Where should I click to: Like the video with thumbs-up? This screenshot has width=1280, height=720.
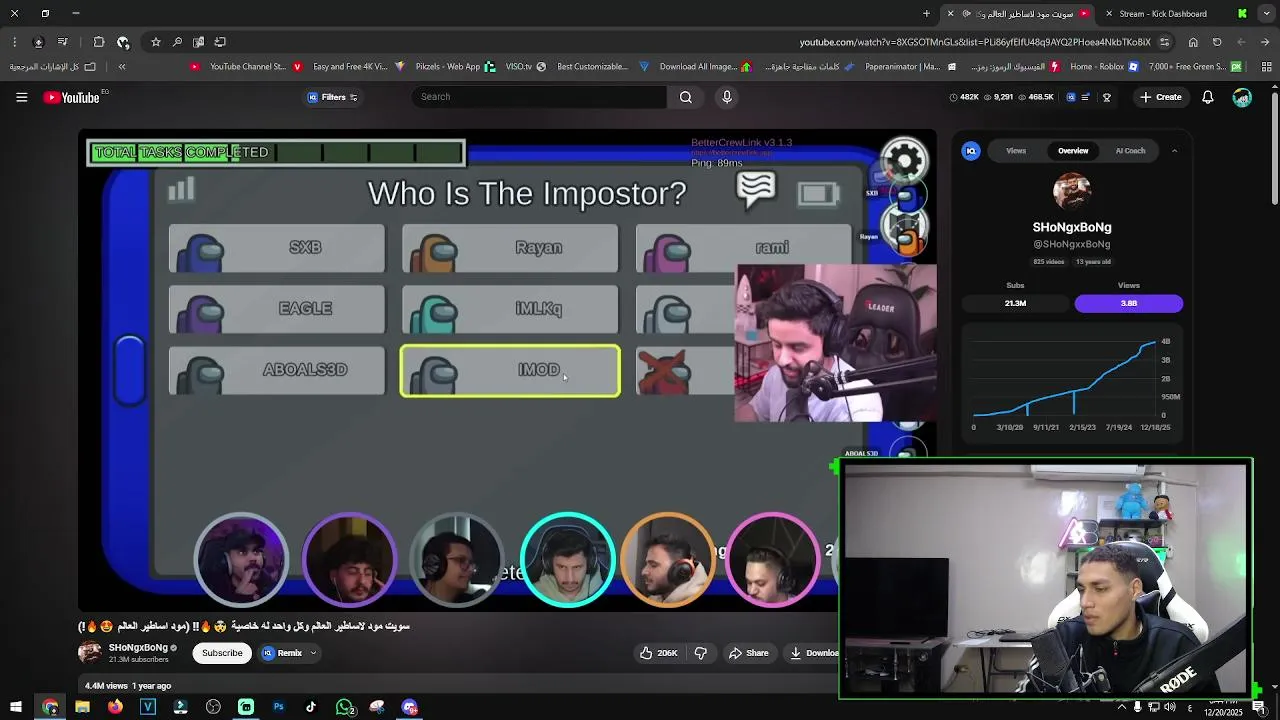coord(660,653)
